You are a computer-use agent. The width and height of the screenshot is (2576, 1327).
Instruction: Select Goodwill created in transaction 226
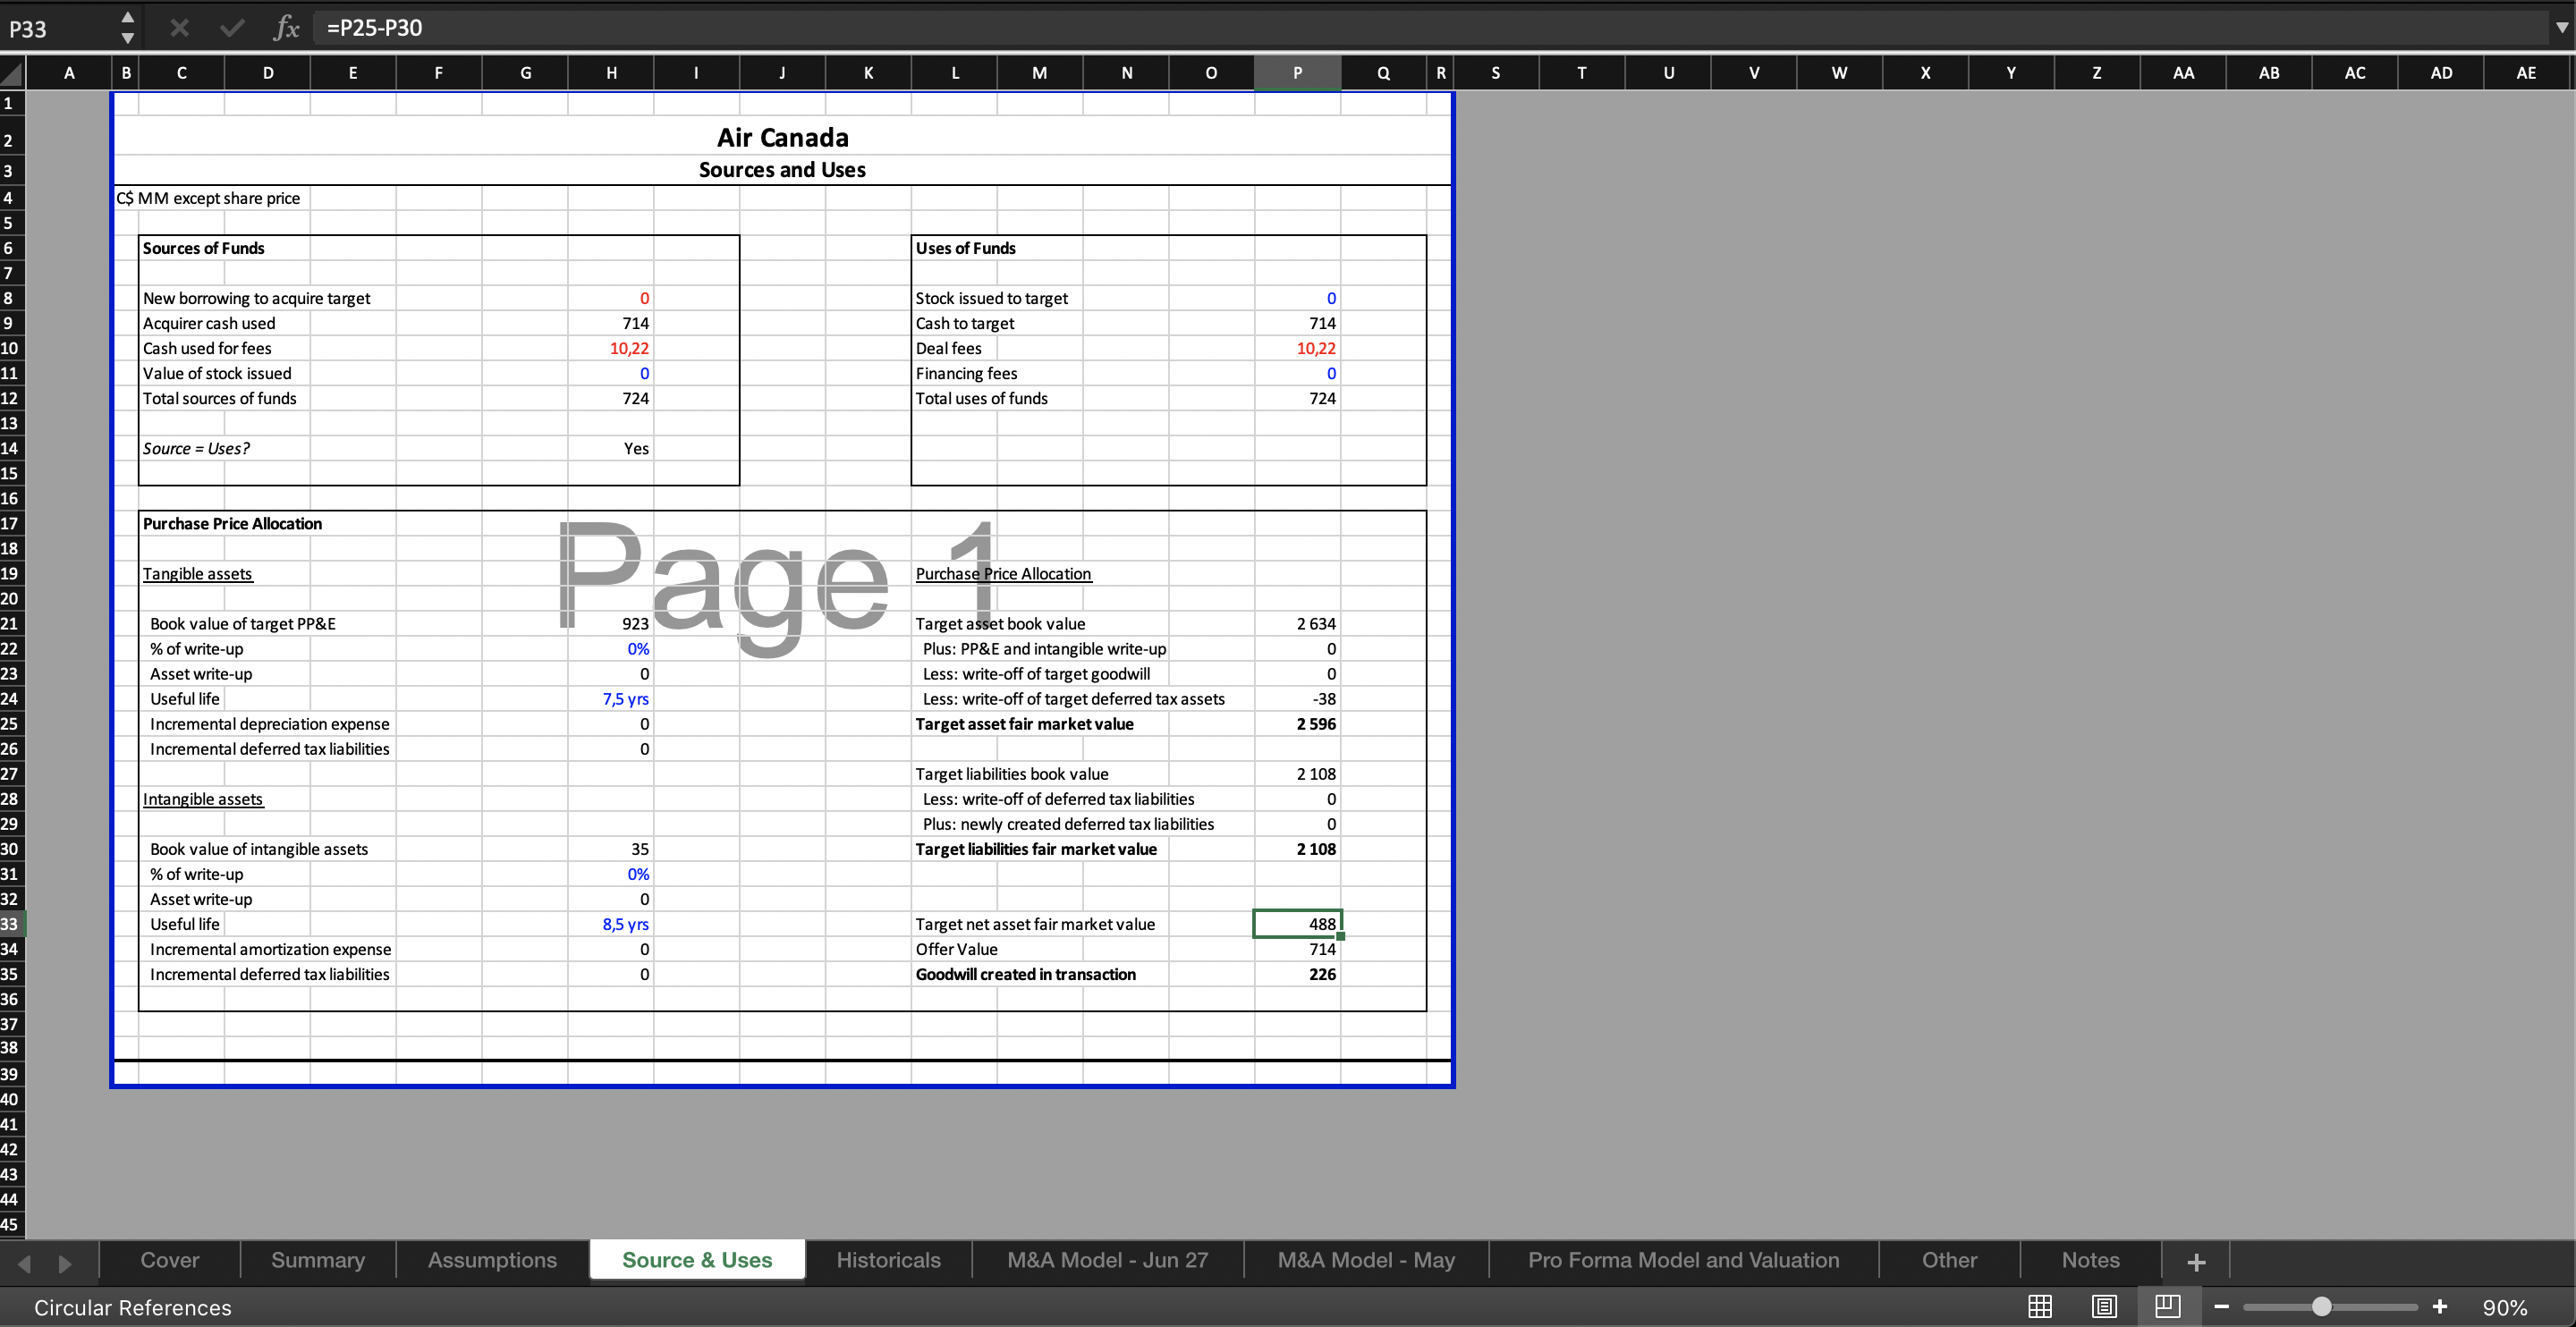click(x=1297, y=974)
